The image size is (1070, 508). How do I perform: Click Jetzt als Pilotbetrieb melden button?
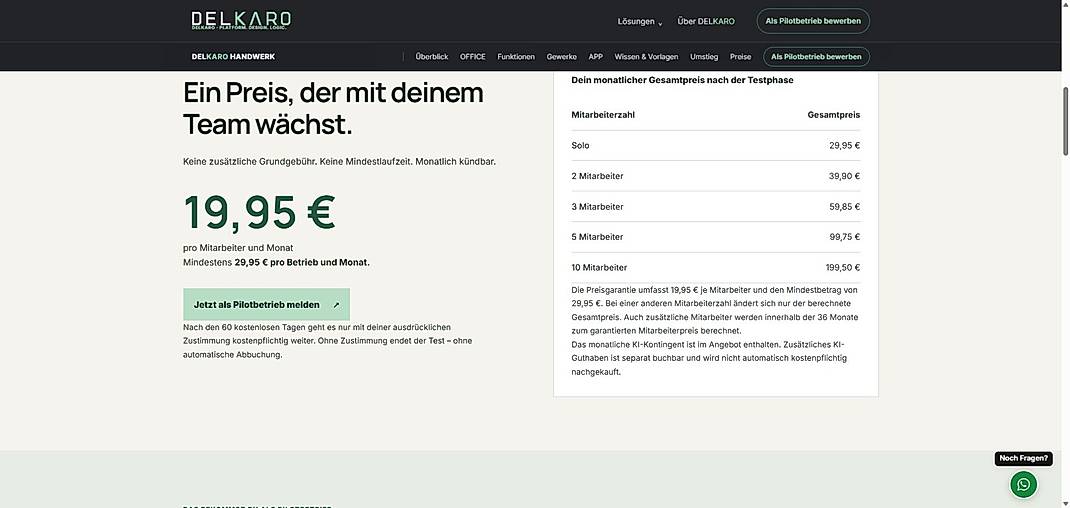point(266,305)
